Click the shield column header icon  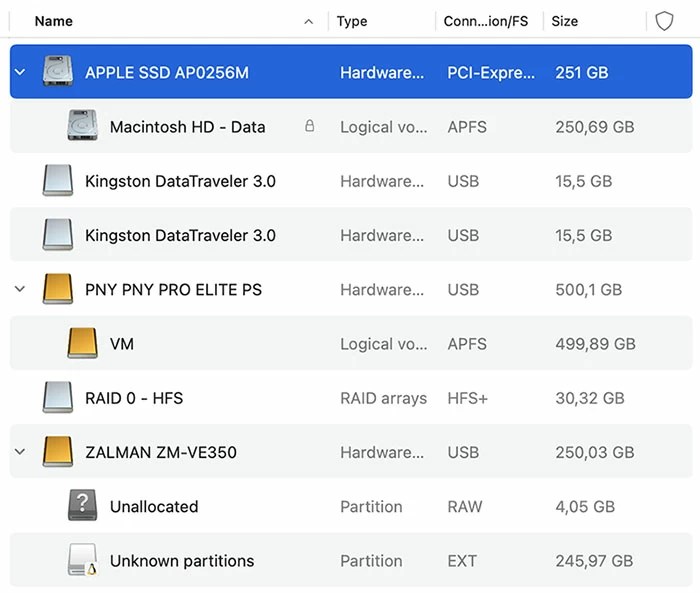click(x=664, y=21)
